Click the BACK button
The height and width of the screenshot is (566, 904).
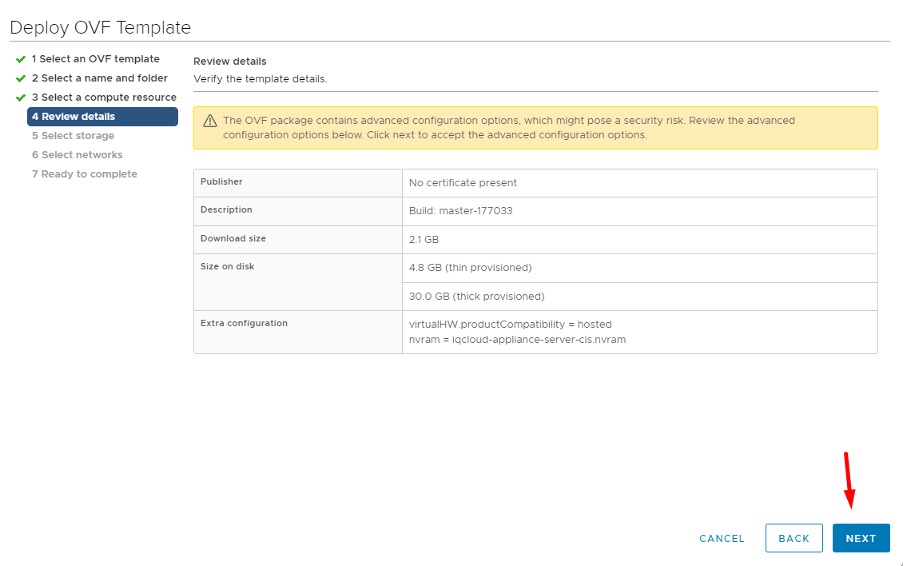pyautogui.click(x=794, y=538)
